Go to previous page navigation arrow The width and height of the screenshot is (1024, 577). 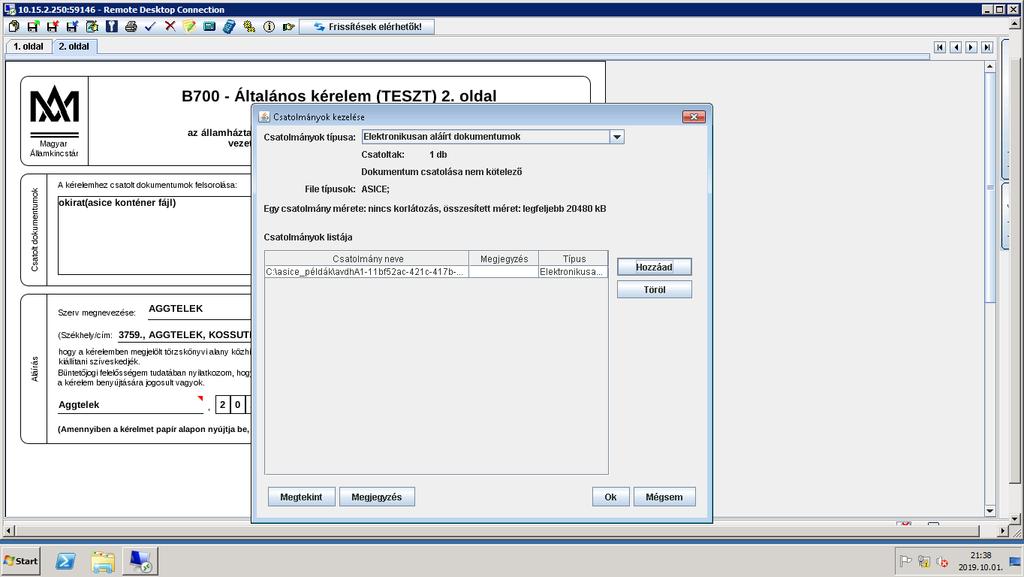955,47
